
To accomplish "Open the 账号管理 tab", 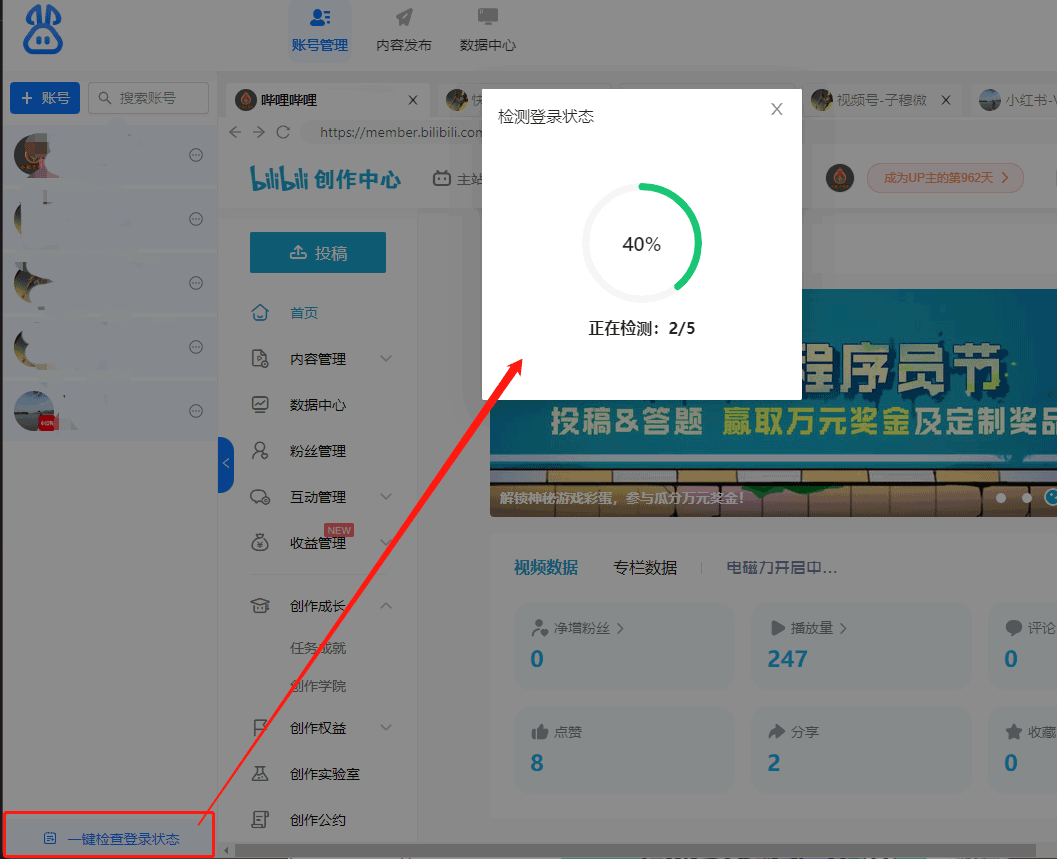I will point(320,31).
